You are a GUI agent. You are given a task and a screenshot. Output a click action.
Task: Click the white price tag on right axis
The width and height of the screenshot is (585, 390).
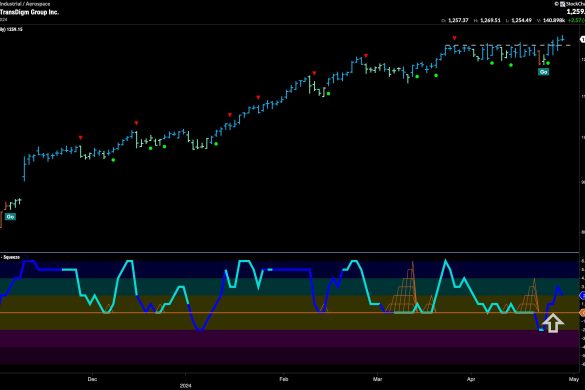(x=582, y=39)
